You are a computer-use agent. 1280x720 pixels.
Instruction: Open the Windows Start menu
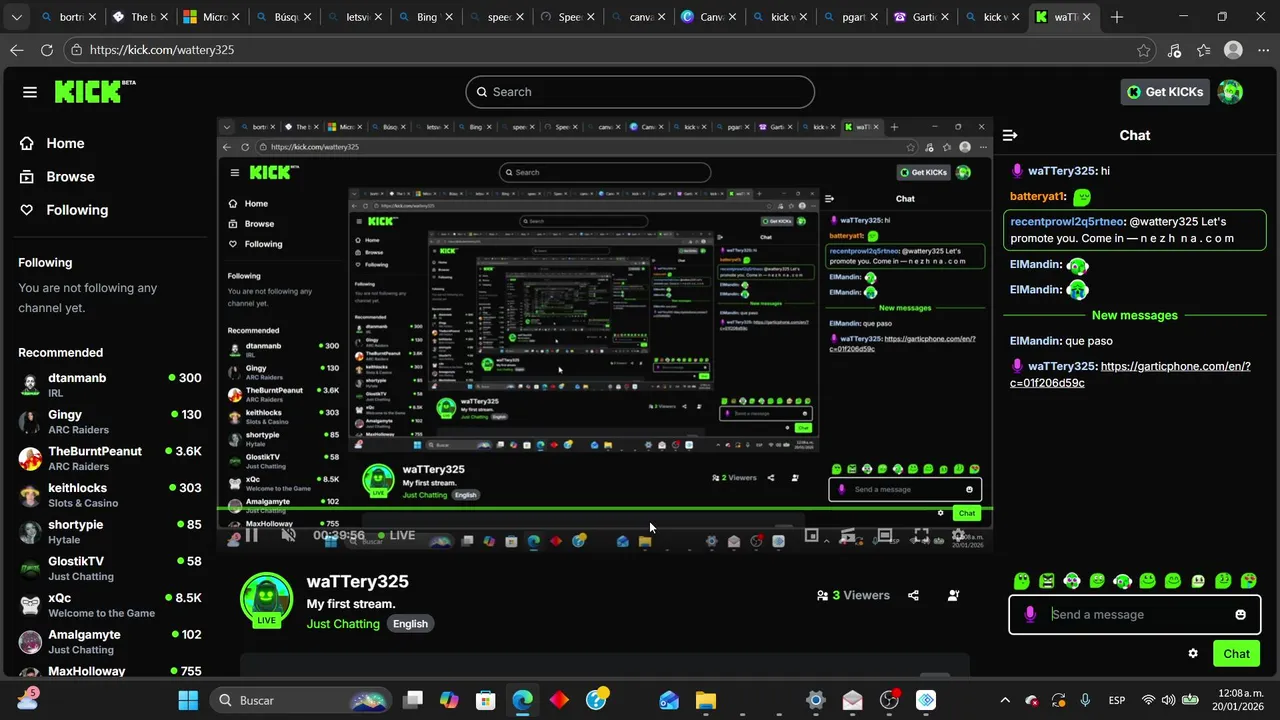pos(188,700)
